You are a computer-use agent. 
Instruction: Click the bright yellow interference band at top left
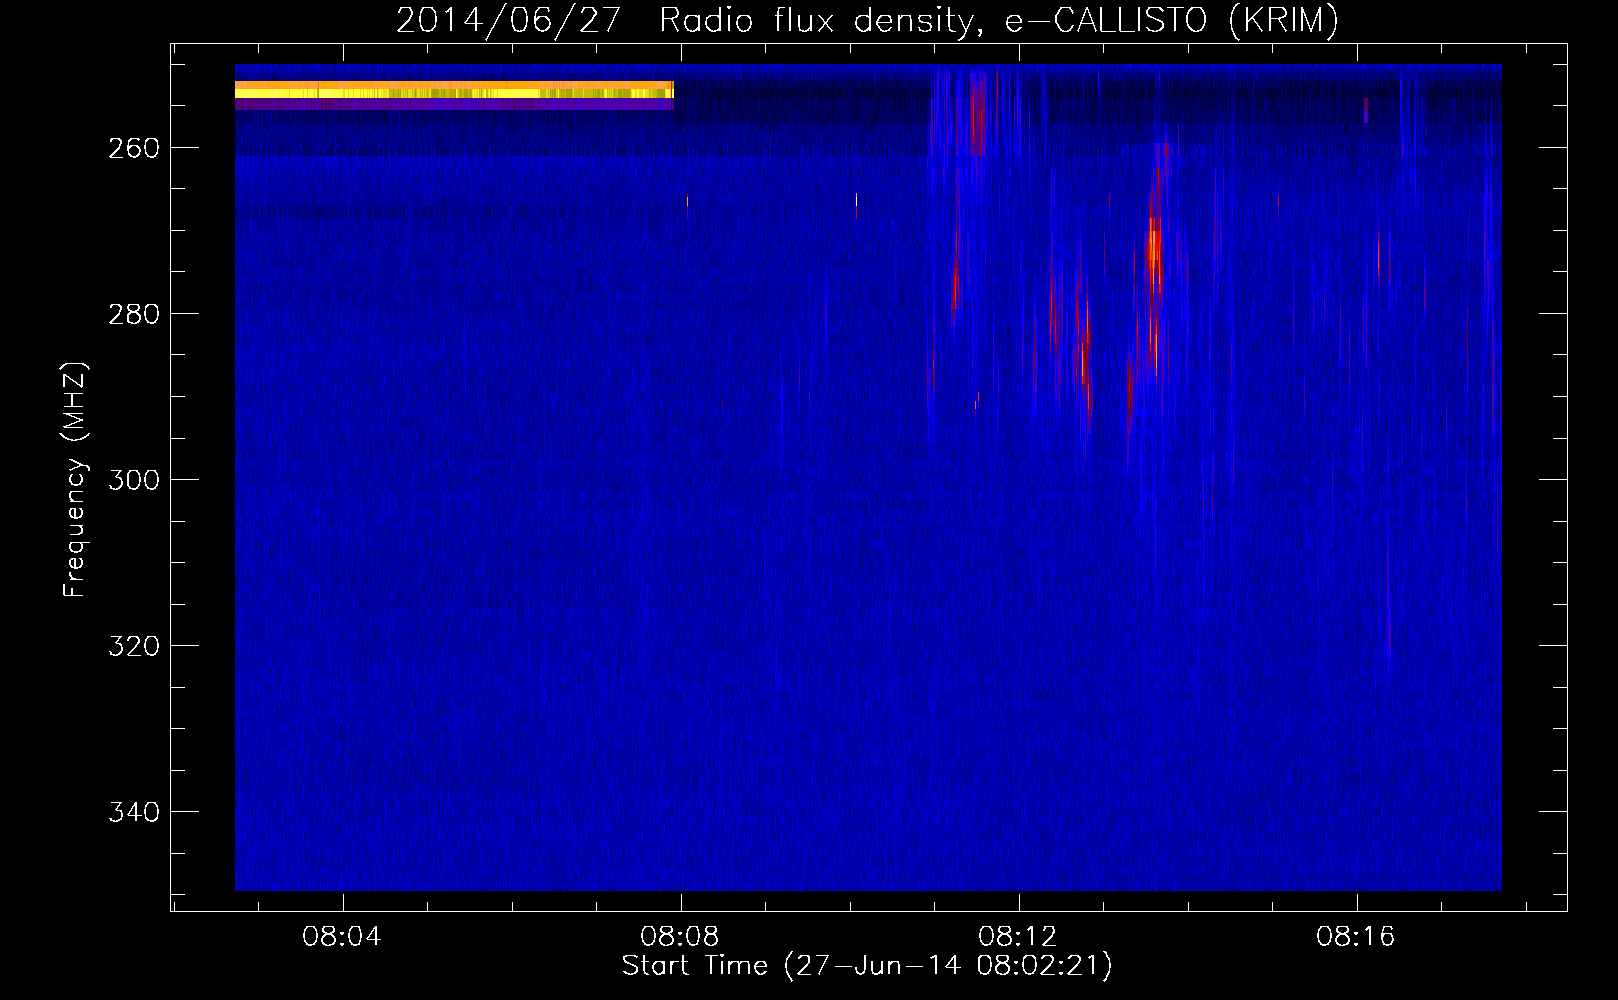point(454,91)
